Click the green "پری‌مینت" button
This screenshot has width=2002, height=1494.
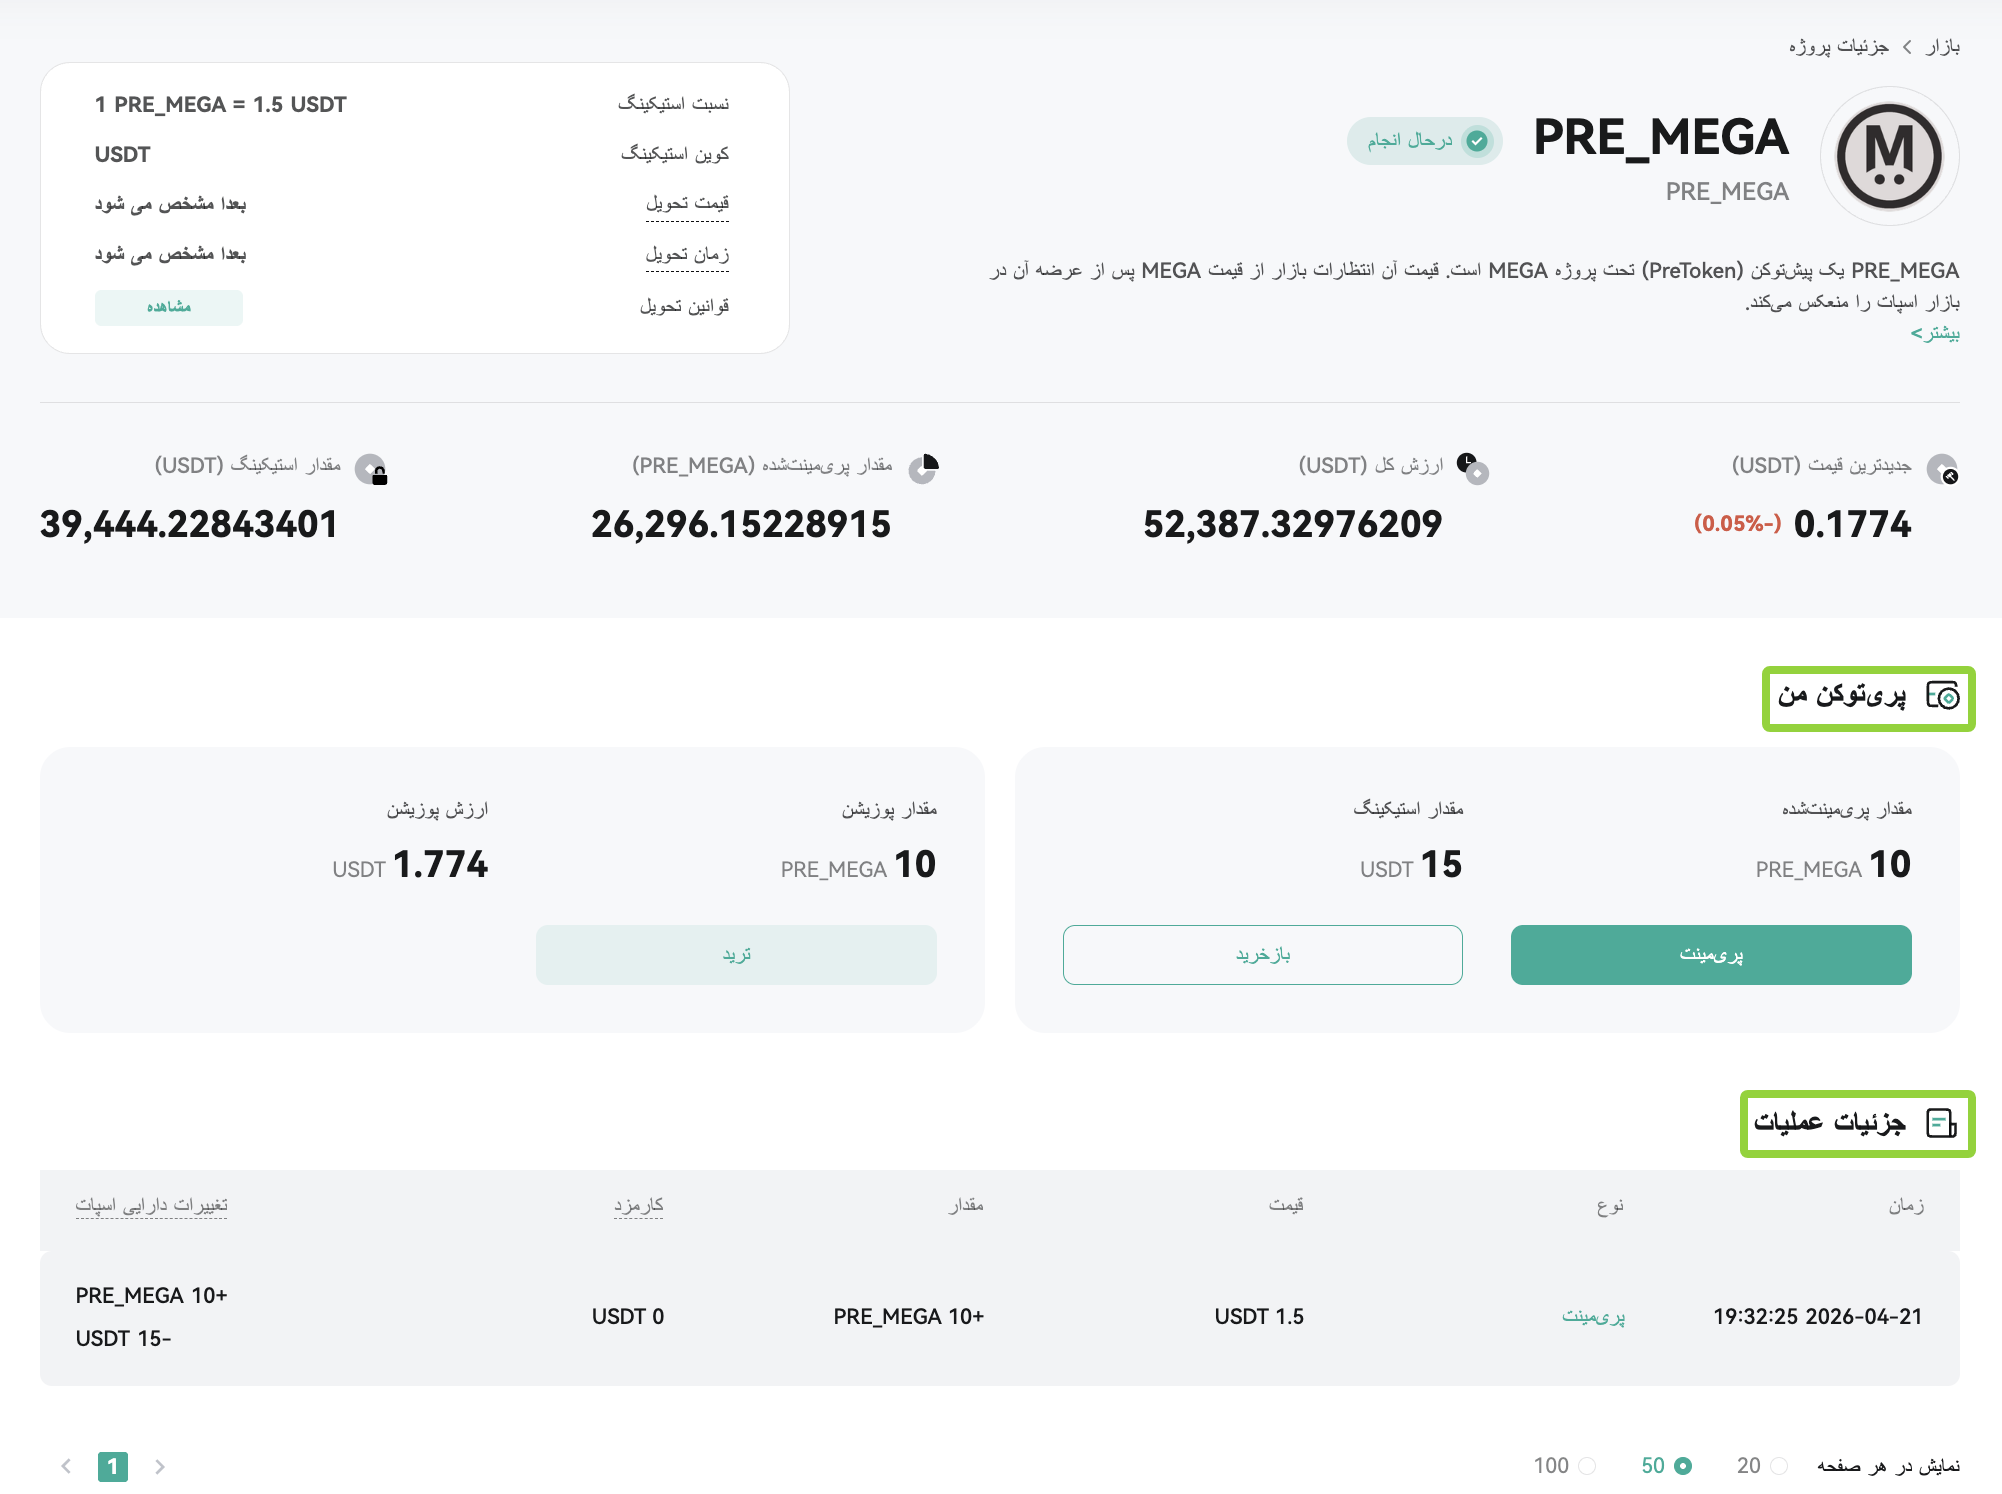[1711, 954]
